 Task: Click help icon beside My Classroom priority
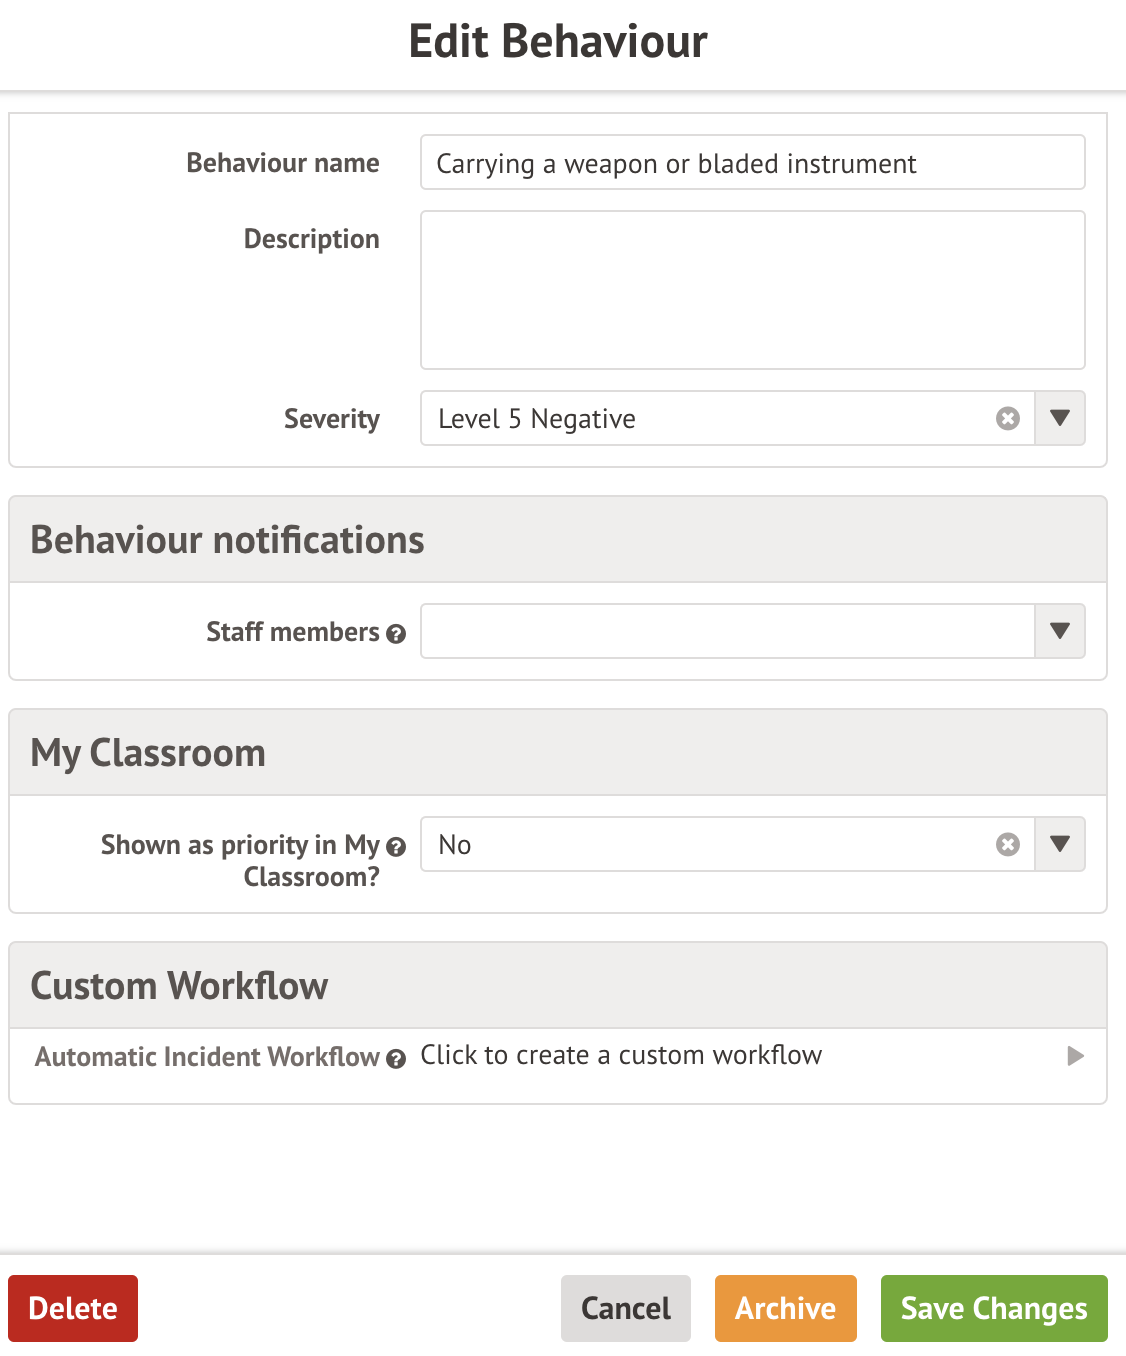pos(396,847)
